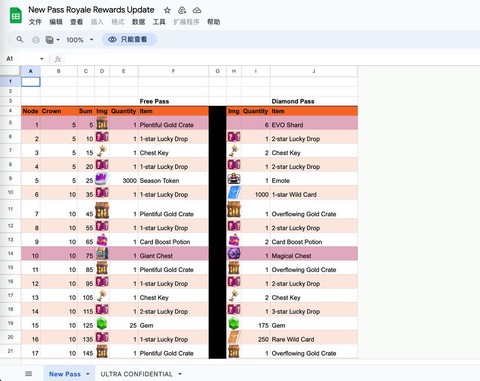Expand the 100% zoom dropdown
480x381 pixels.
[80, 40]
